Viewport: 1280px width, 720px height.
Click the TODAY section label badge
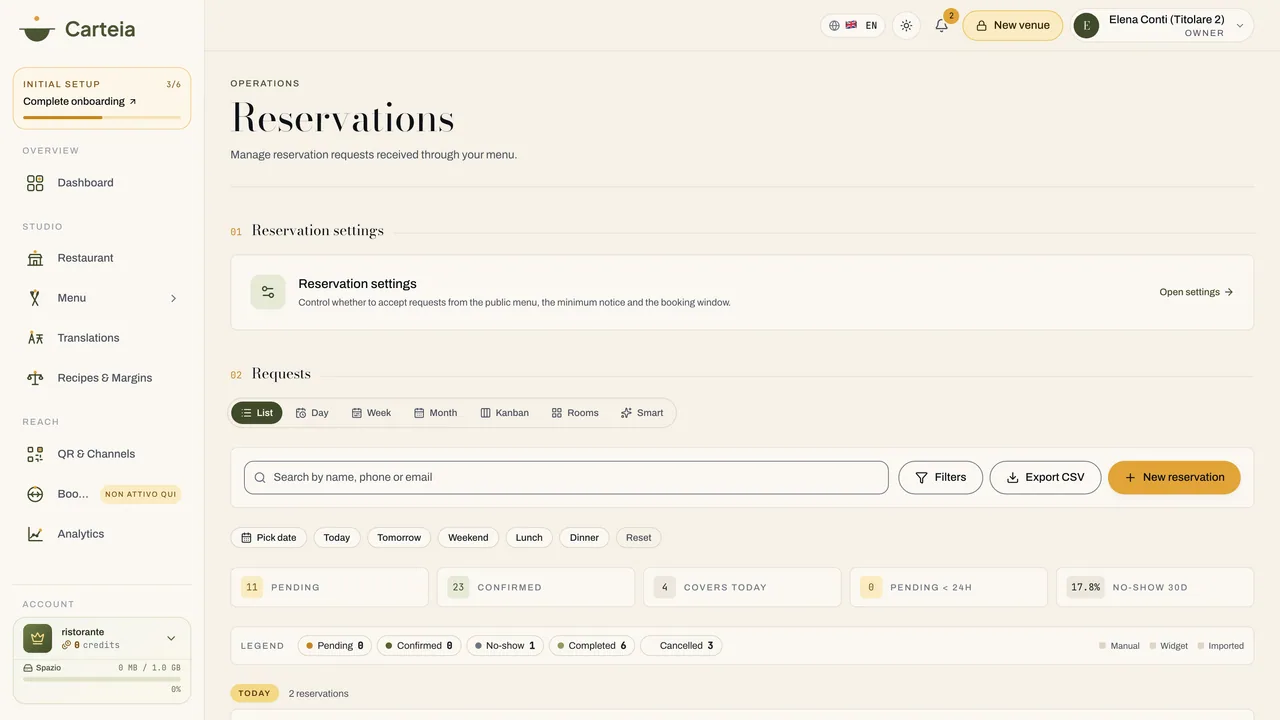pyautogui.click(x=255, y=693)
